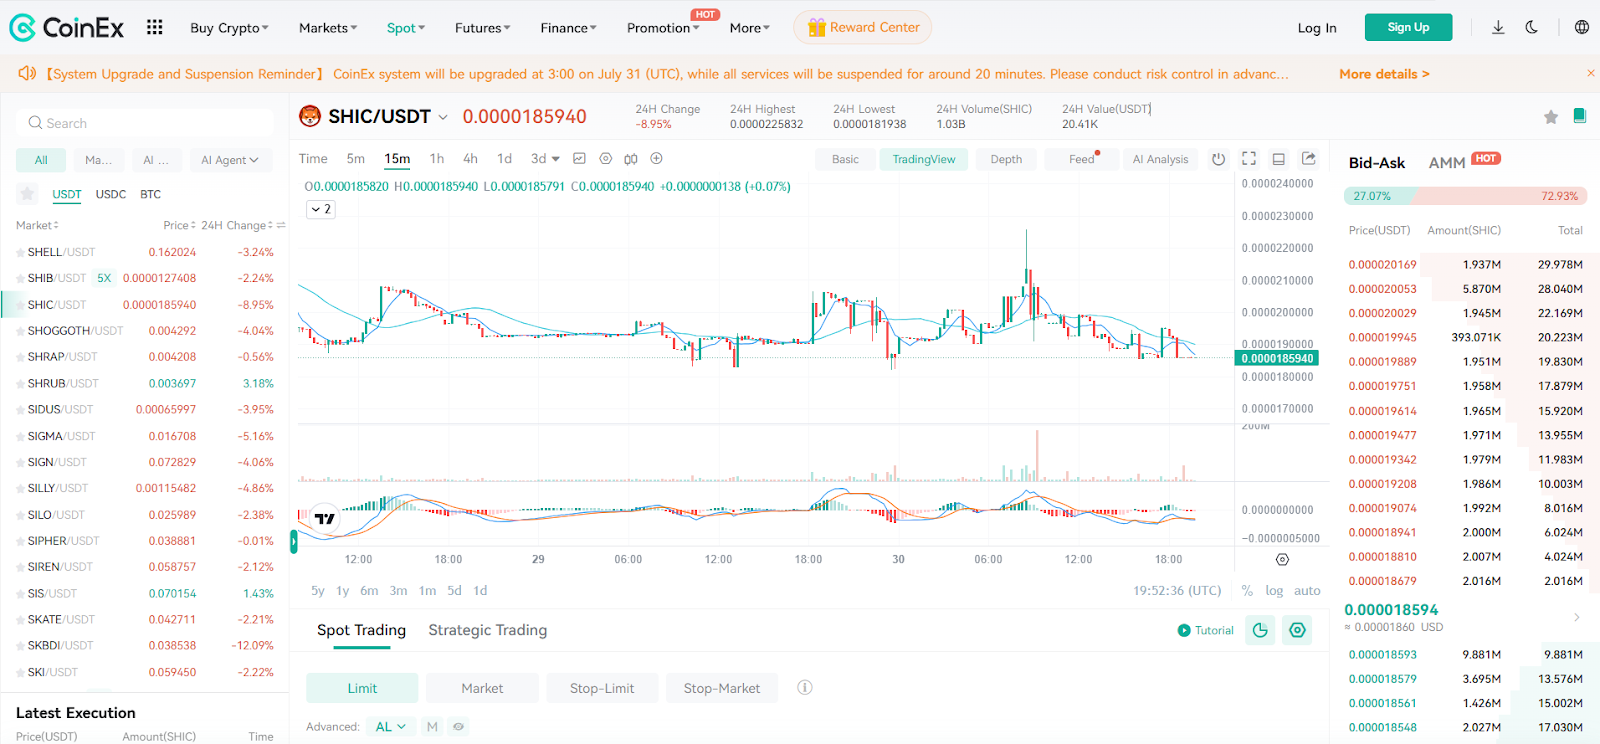Open the AL advanced order dropdown
Screen dimensions: 1600x744
[391, 727]
